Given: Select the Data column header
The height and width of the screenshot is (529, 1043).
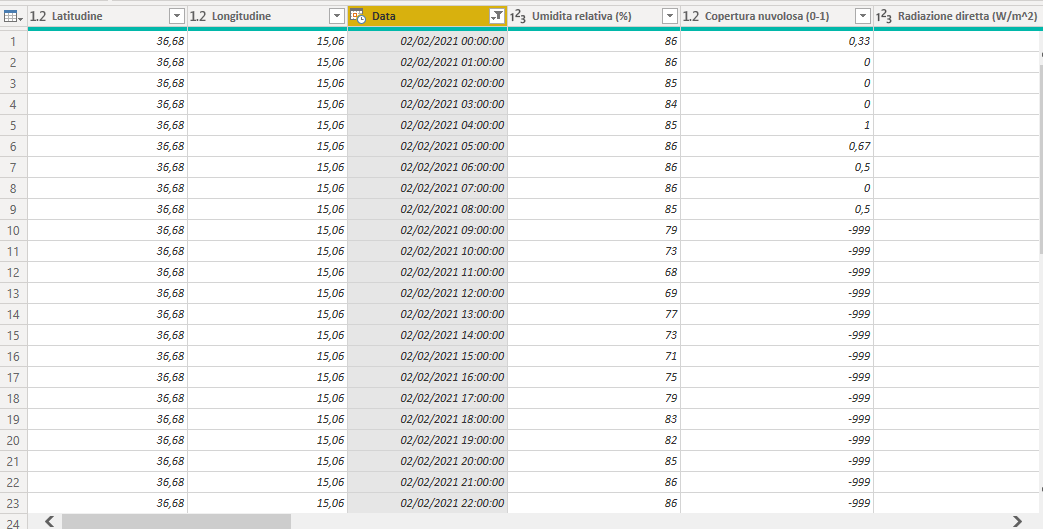Looking at the screenshot, I should 428,16.
